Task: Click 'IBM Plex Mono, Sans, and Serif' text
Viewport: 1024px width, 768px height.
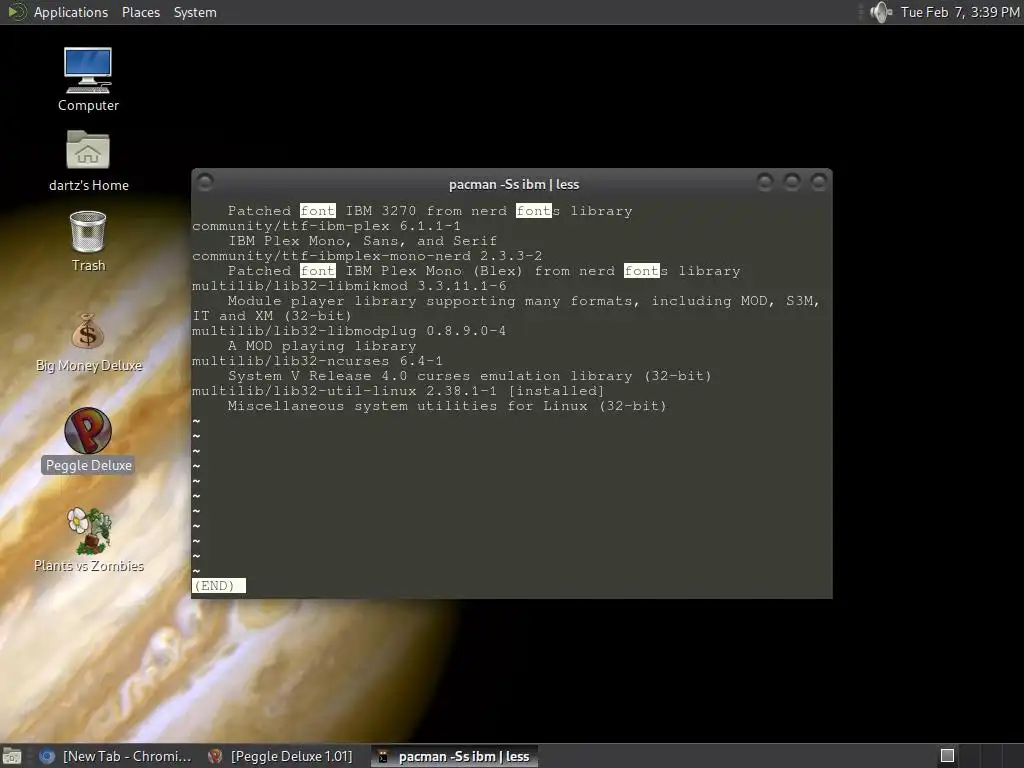Action: [362, 241]
